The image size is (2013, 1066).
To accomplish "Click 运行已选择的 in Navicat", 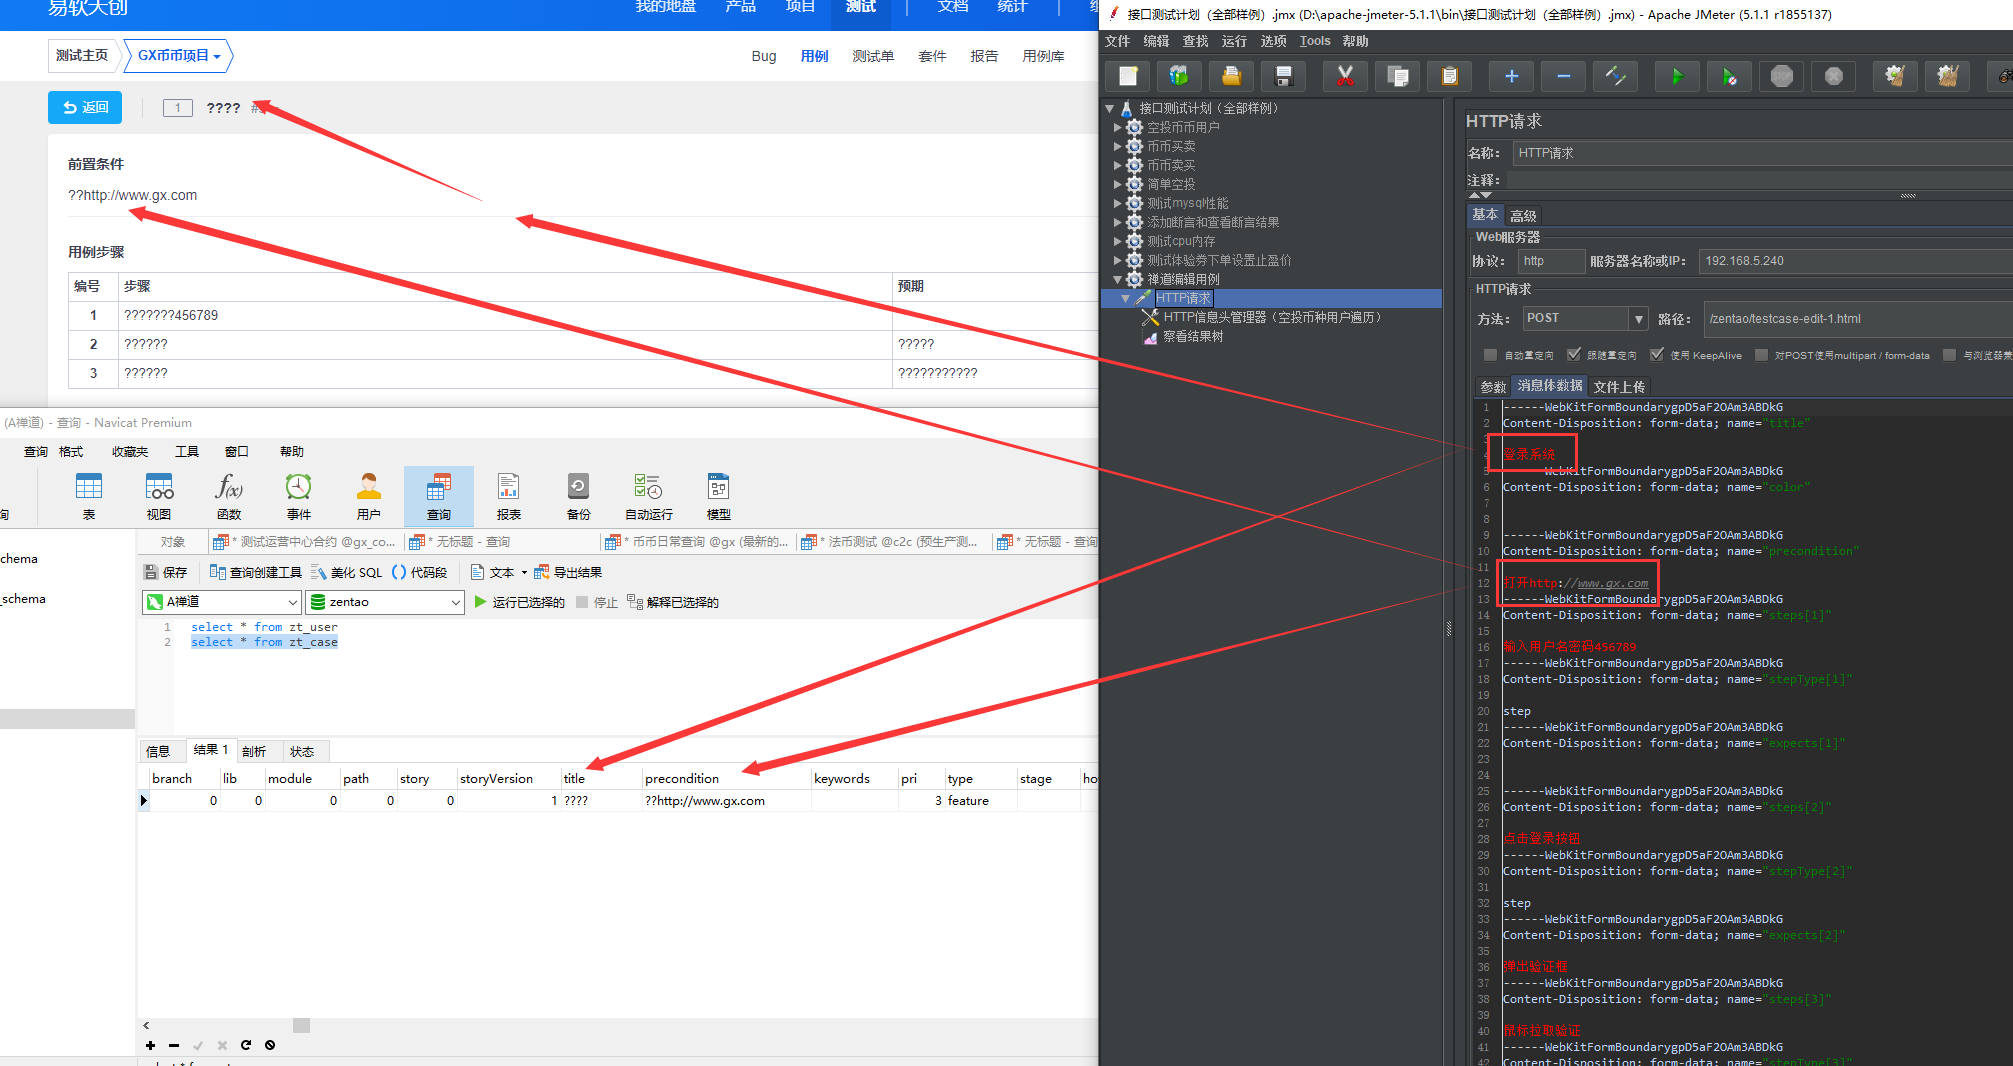I will tap(519, 602).
